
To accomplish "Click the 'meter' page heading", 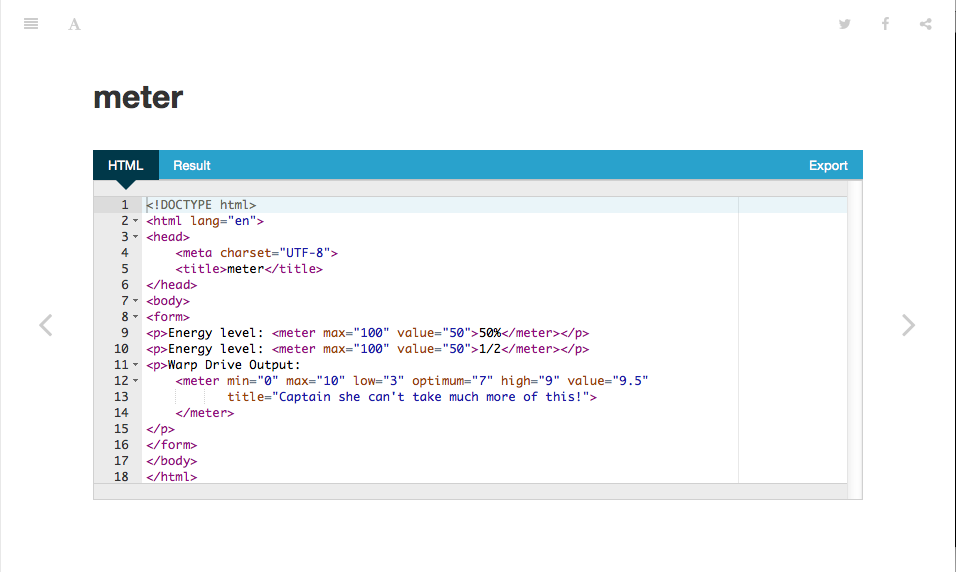I will click(x=138, y=98).
